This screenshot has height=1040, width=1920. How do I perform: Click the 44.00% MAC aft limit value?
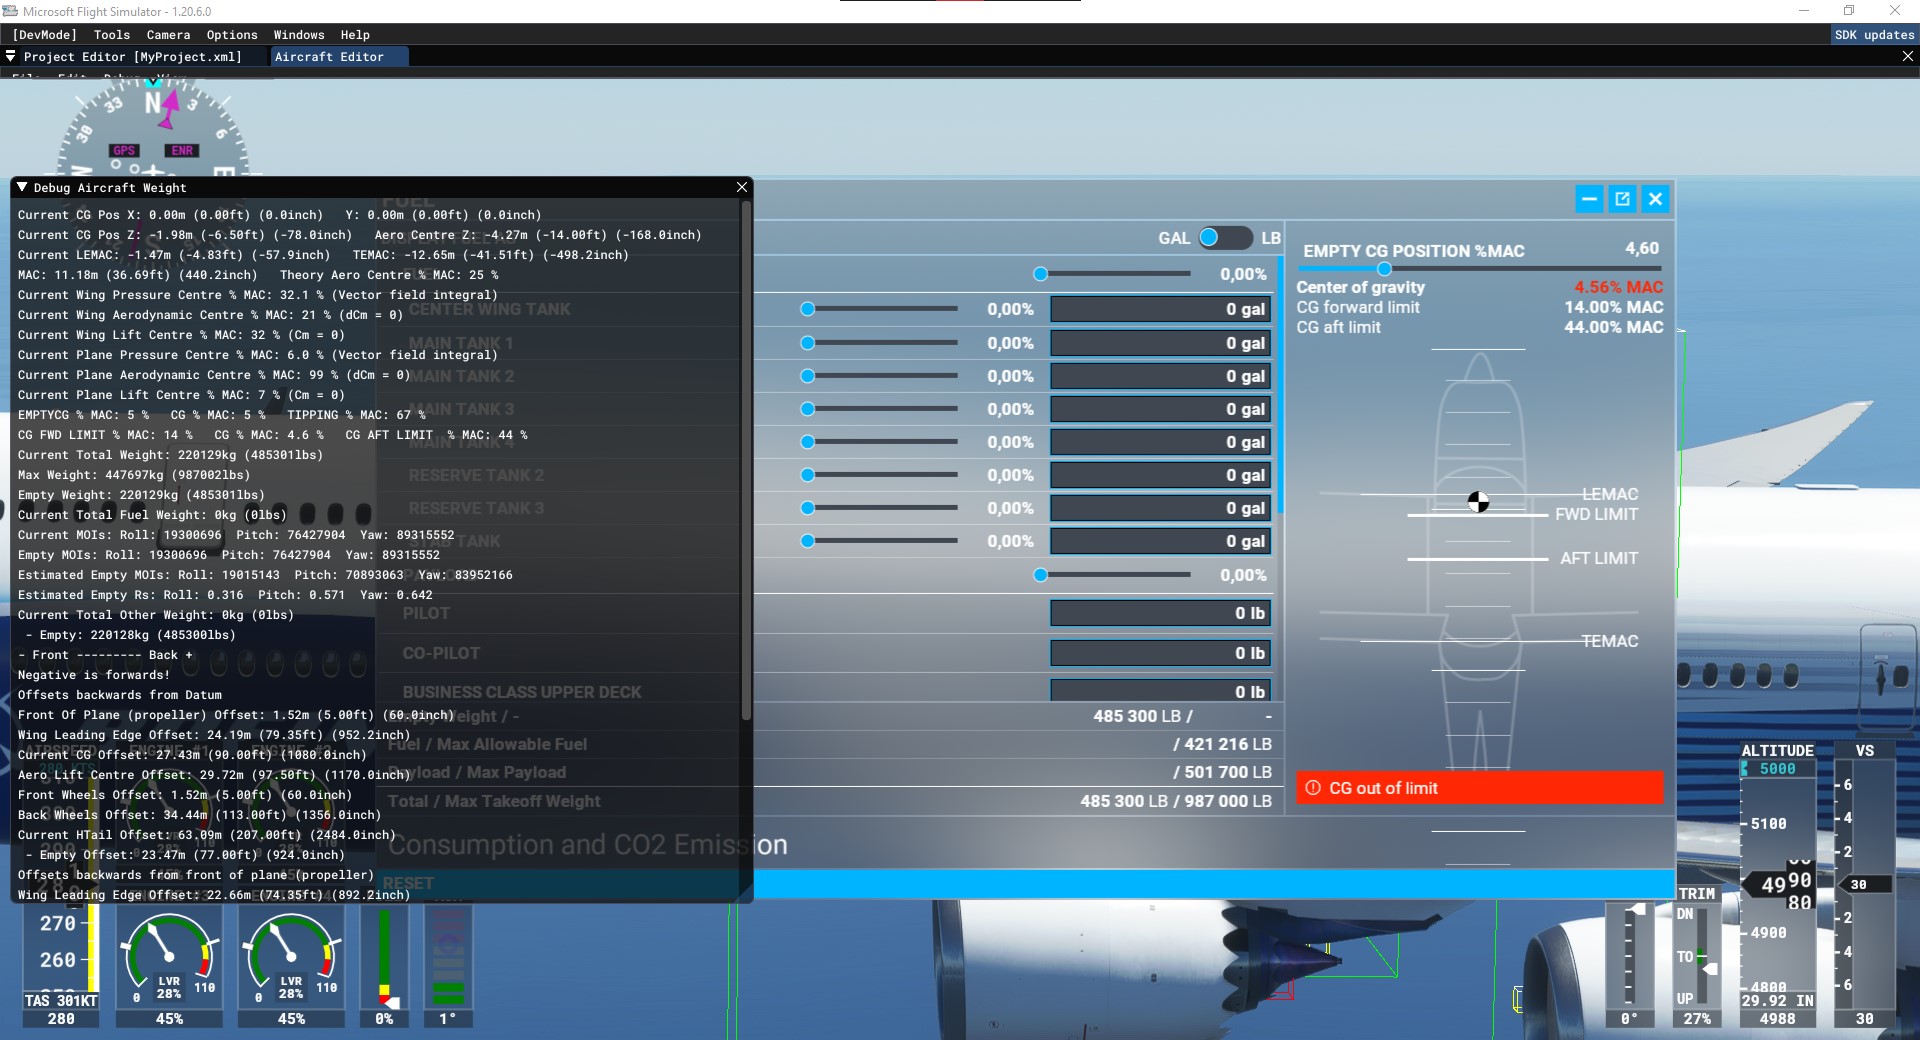[1614, 327]
